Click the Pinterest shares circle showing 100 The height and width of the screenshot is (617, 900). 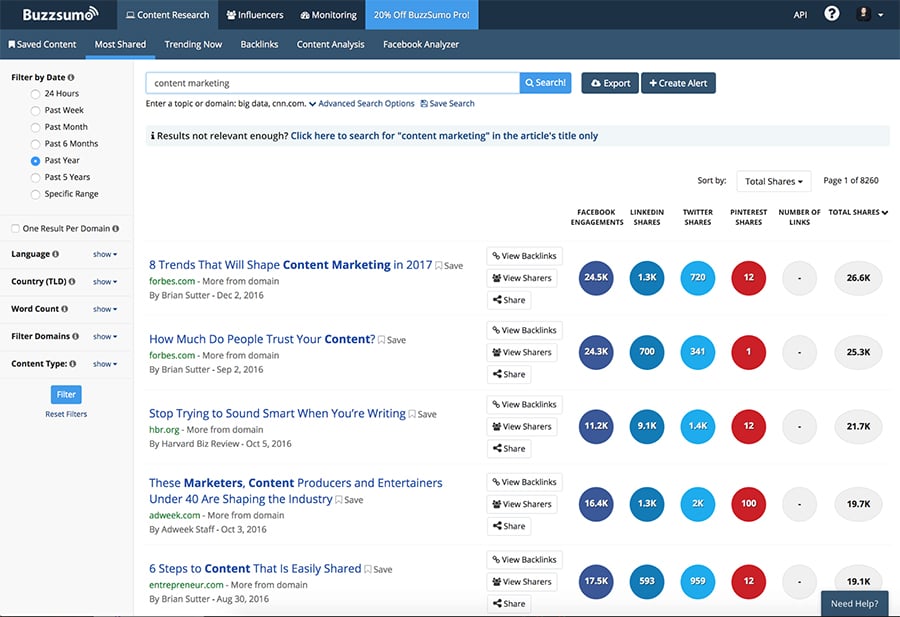coord(749,504)
